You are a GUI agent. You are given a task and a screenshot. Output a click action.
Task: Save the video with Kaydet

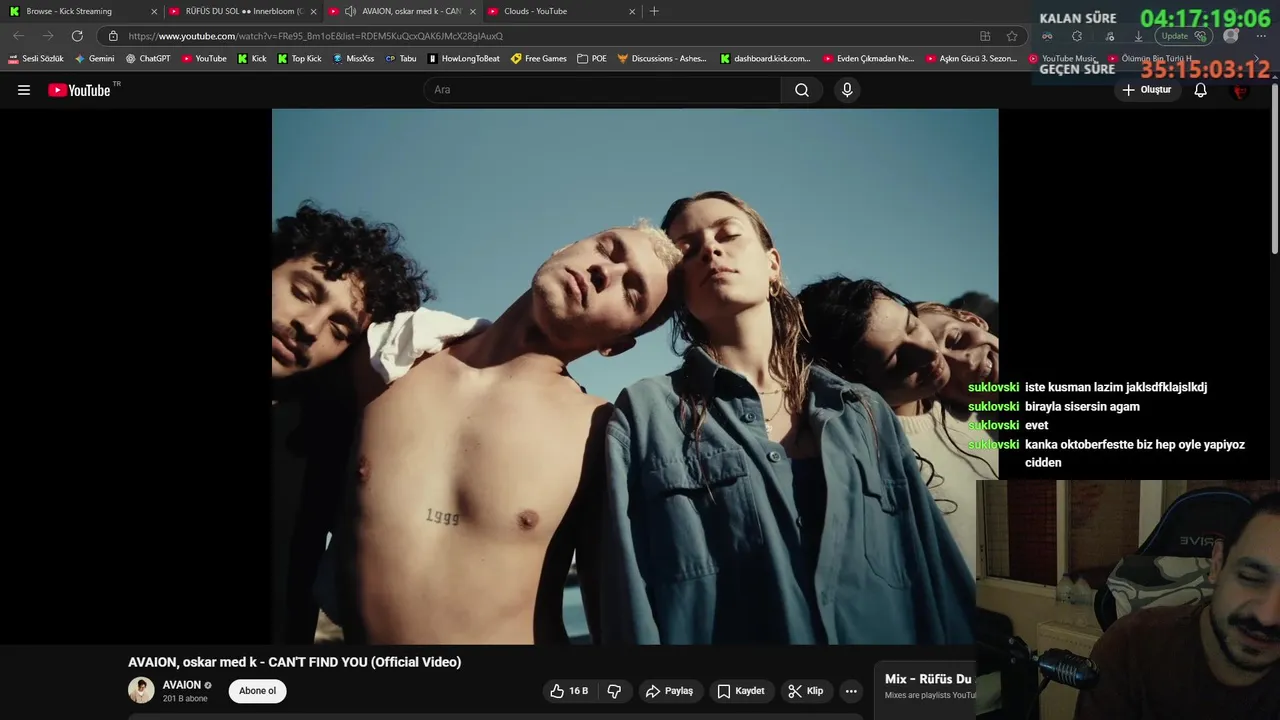point(741,691)
